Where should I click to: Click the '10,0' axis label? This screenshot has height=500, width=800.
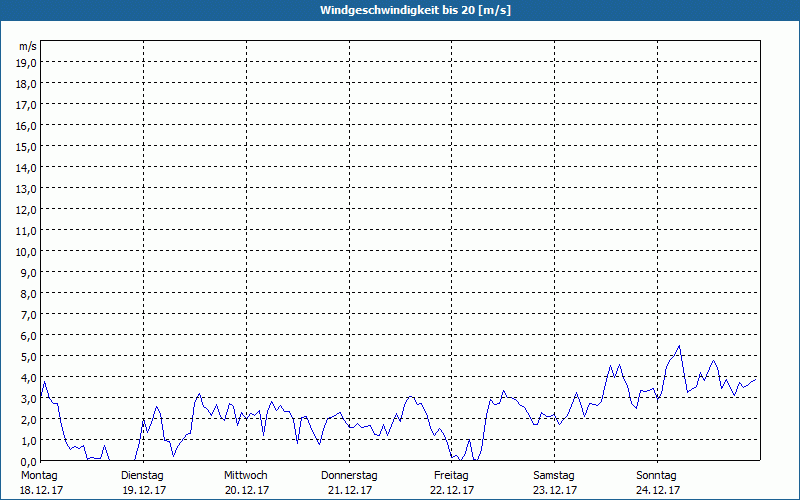coord(27,252)
